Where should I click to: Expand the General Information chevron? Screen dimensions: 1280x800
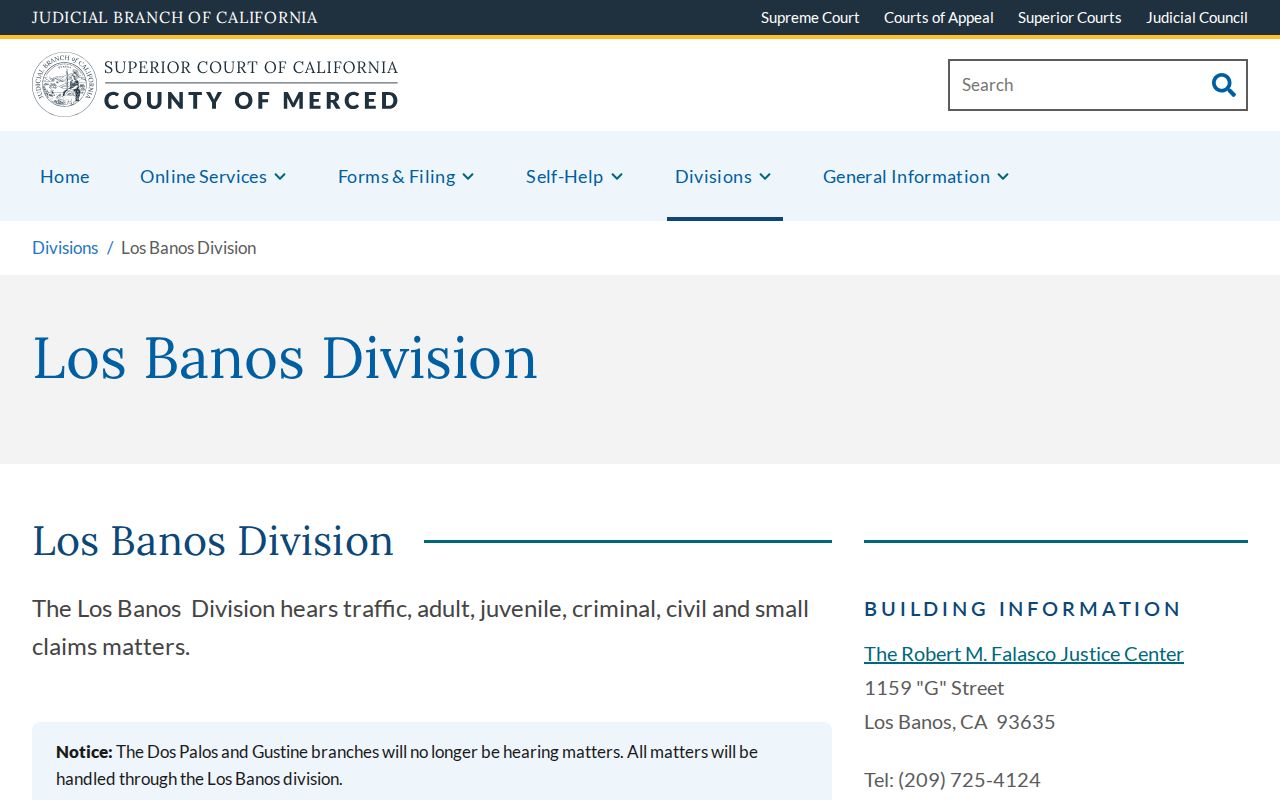click(1003, 177)
